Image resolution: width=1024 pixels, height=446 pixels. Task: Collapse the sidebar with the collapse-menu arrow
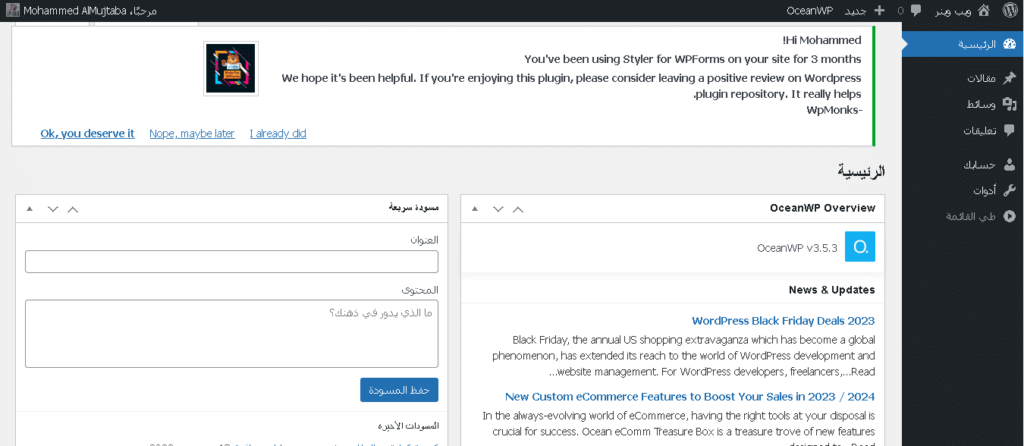tap(1009, 216)
